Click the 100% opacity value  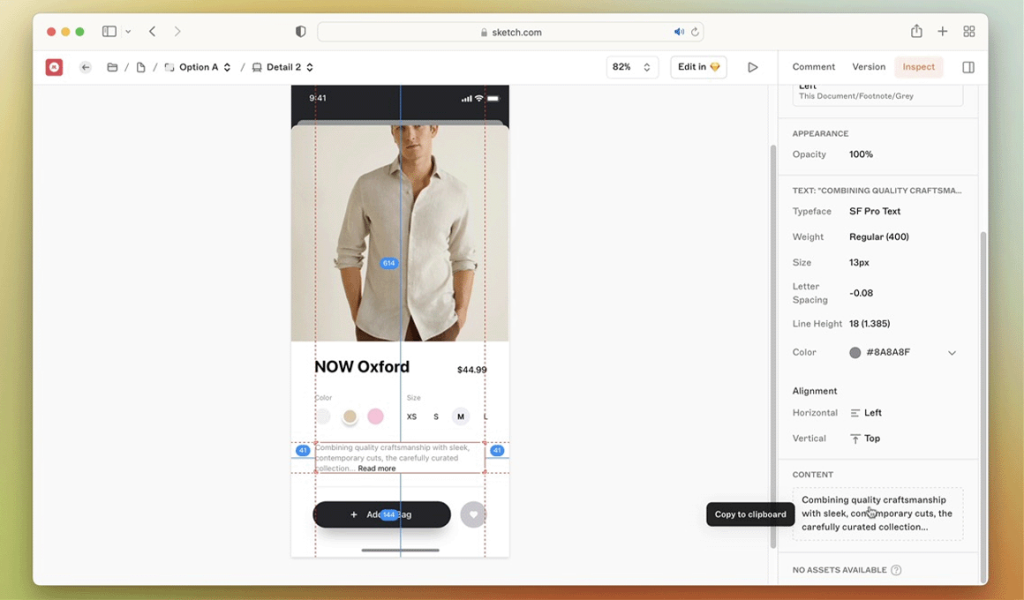(x=861, y=155)
